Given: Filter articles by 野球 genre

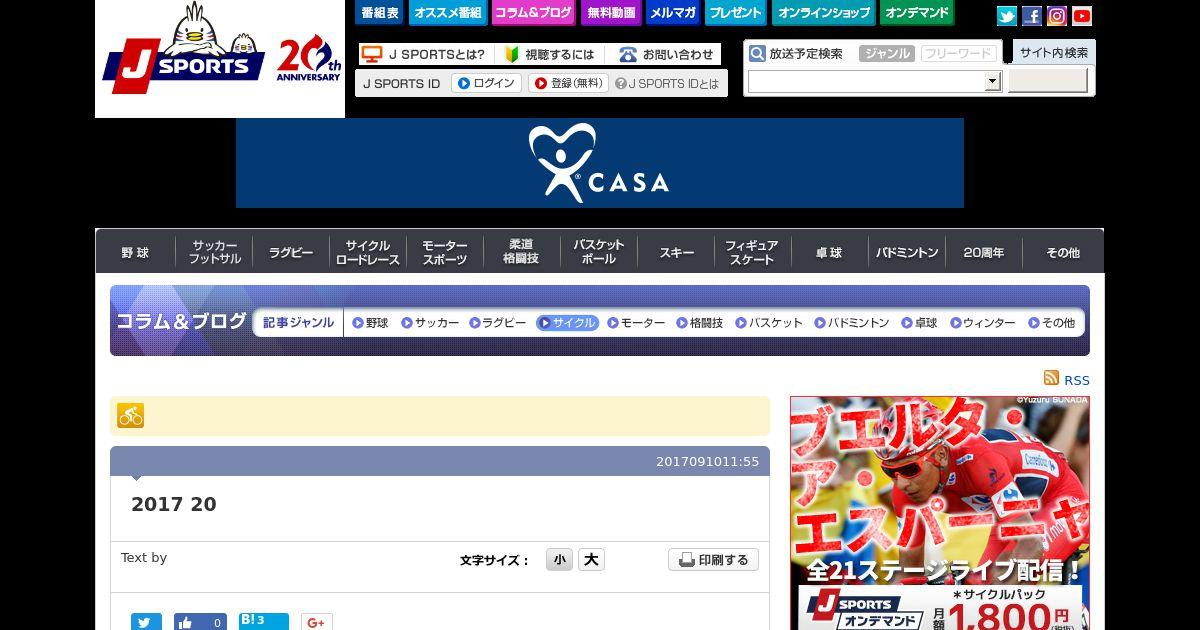Looking at the screenshot, I should 370,323.
